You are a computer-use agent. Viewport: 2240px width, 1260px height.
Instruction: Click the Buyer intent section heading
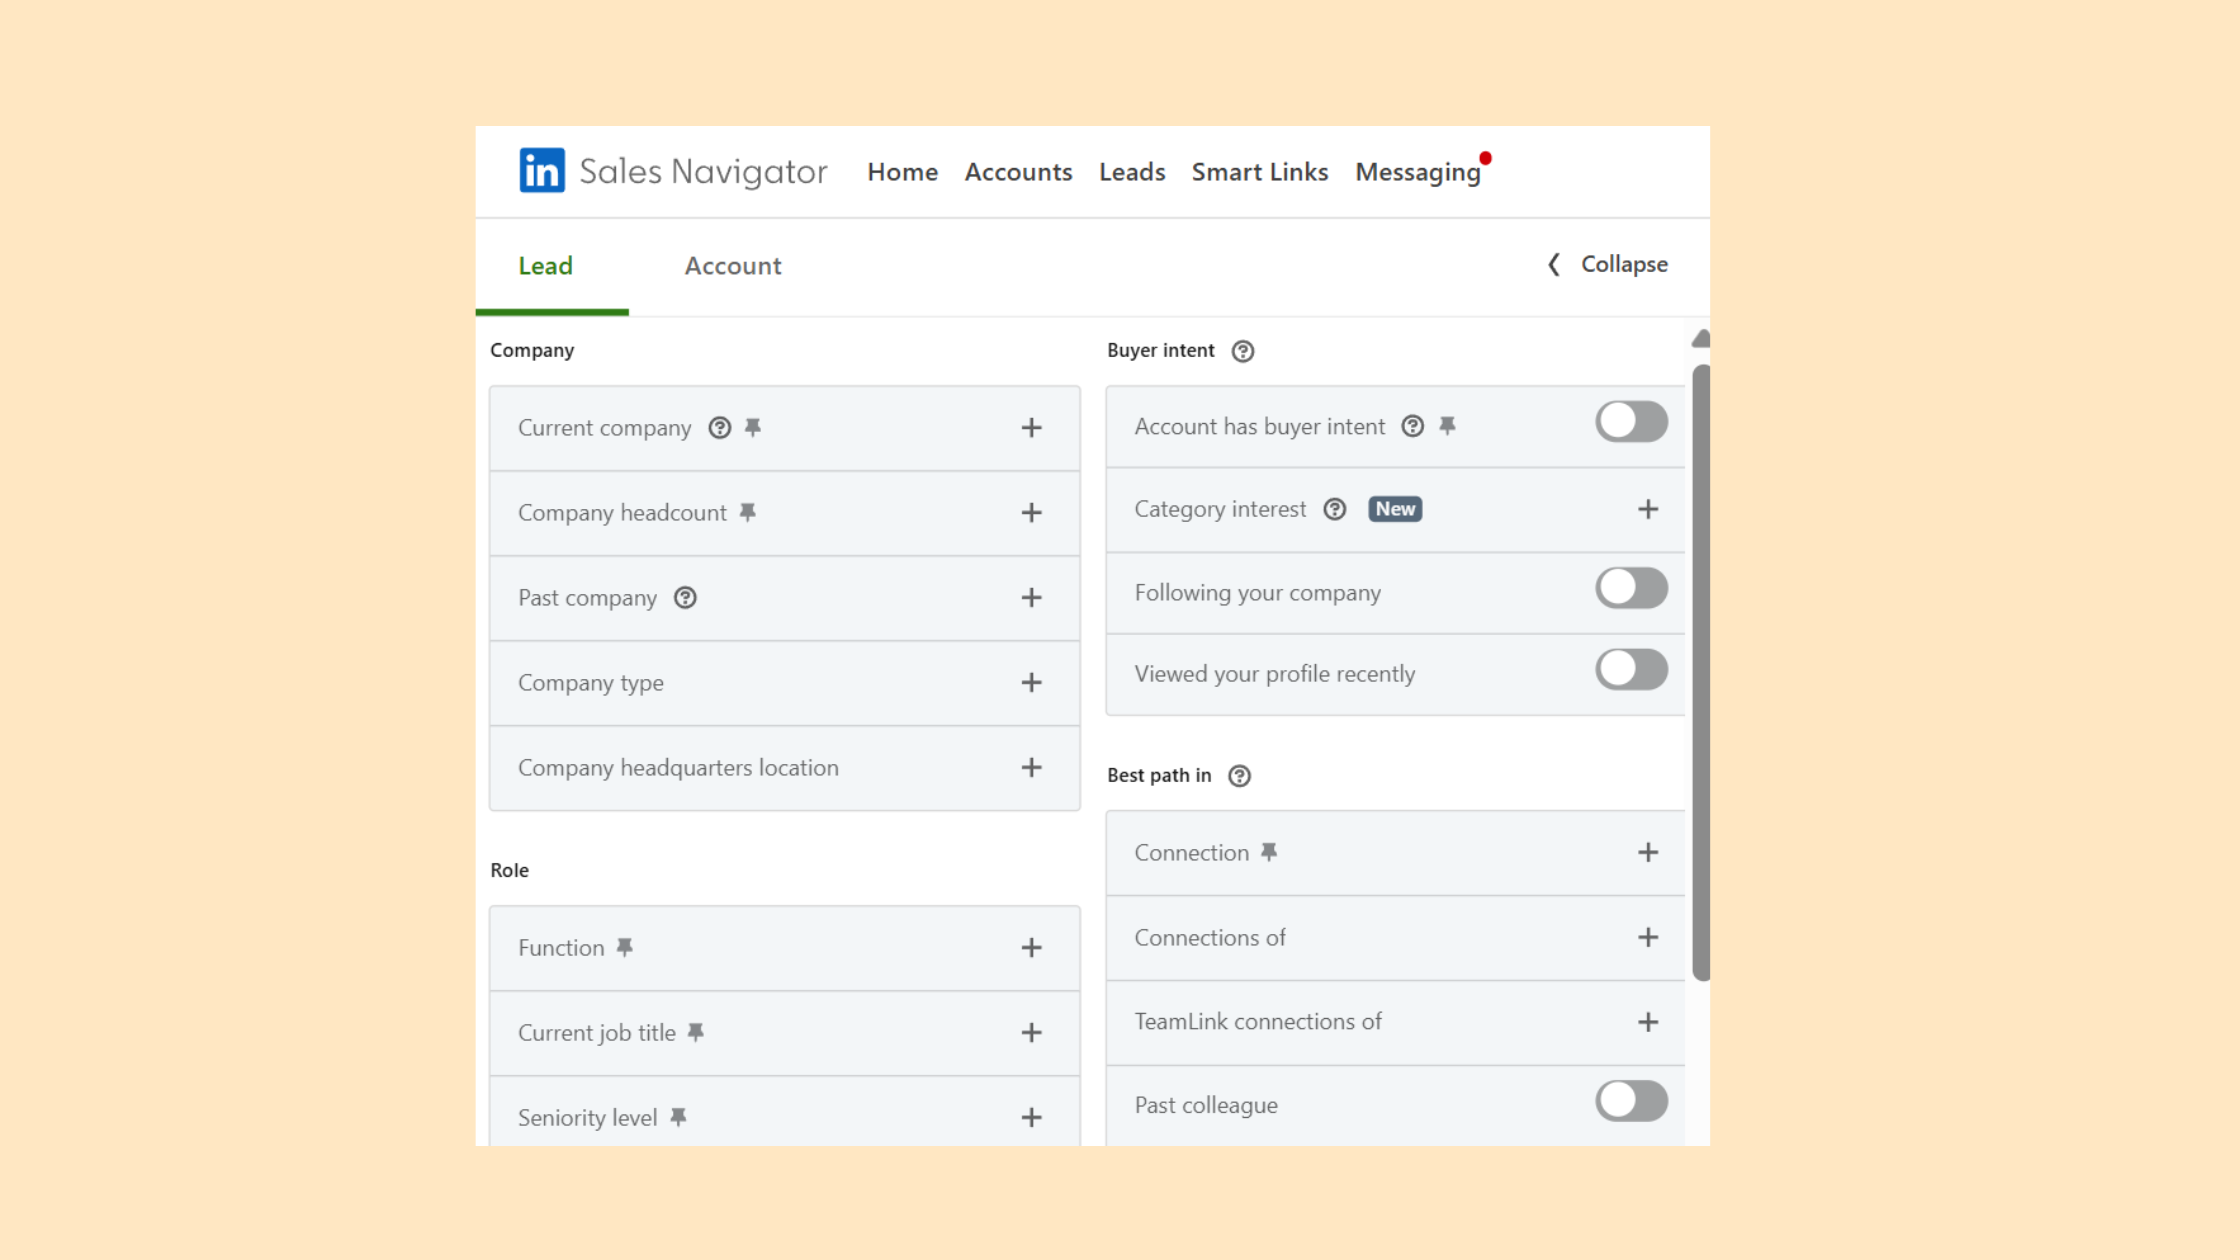(x=1160, y=350)
